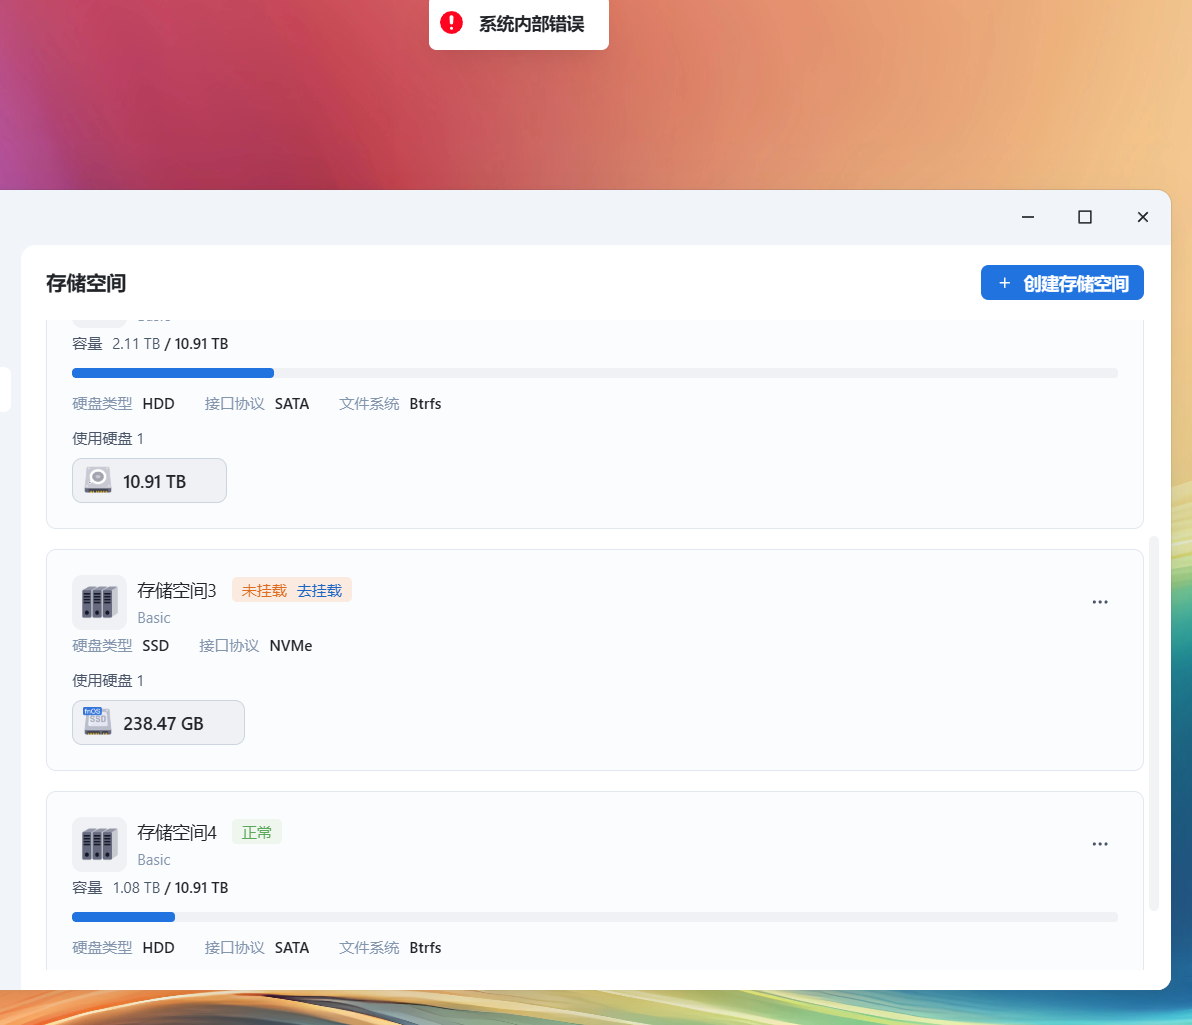
Task: Click the HDD drive icon in 10.91 TB chip
Action: pos(97,481)
